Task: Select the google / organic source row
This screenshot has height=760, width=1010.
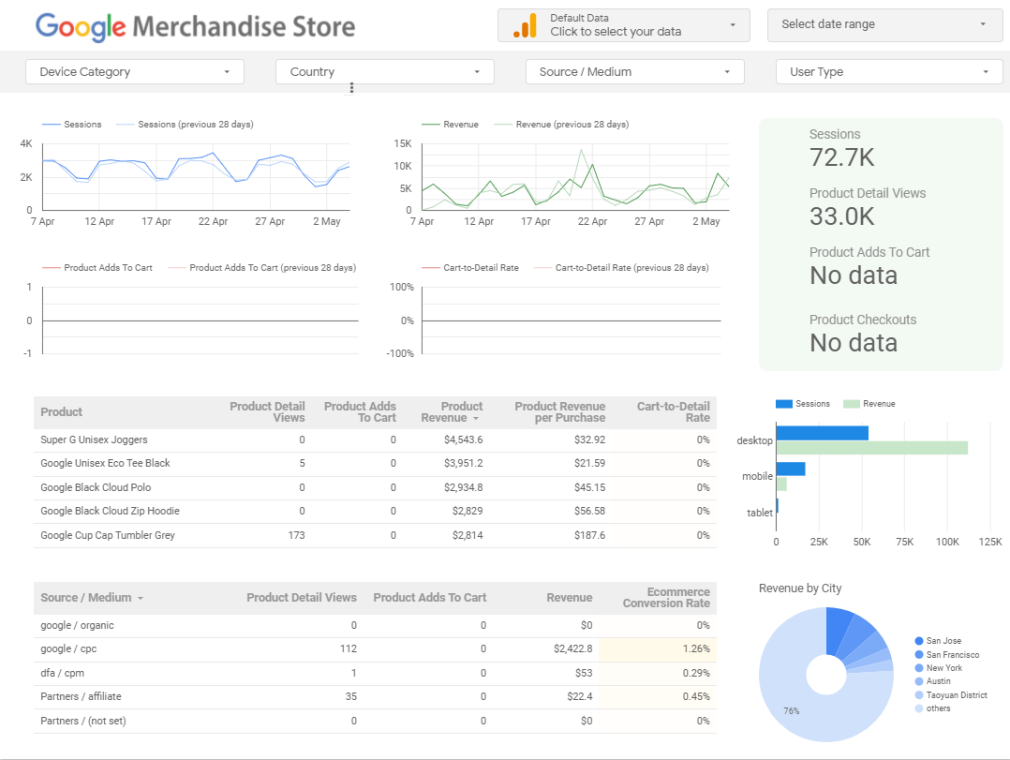Action: click(375, 625)
